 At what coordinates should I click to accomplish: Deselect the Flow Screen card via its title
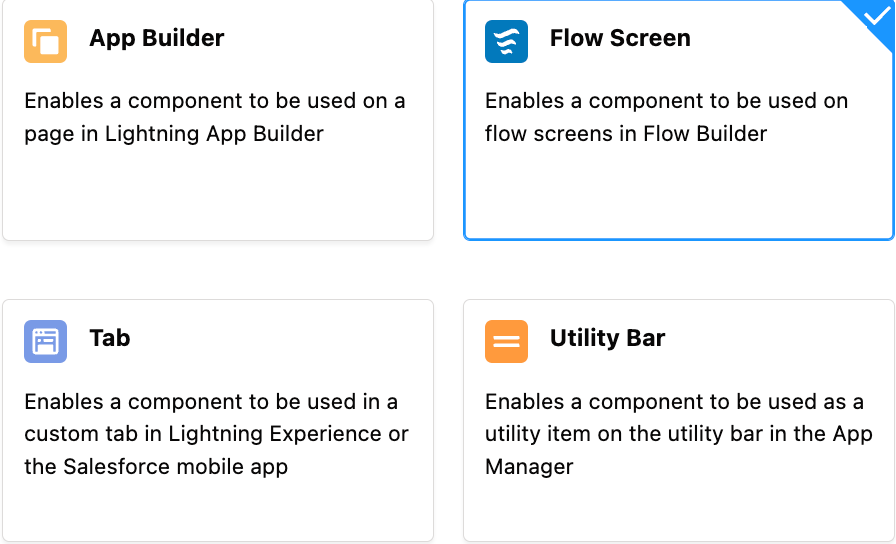click(620, 38)
